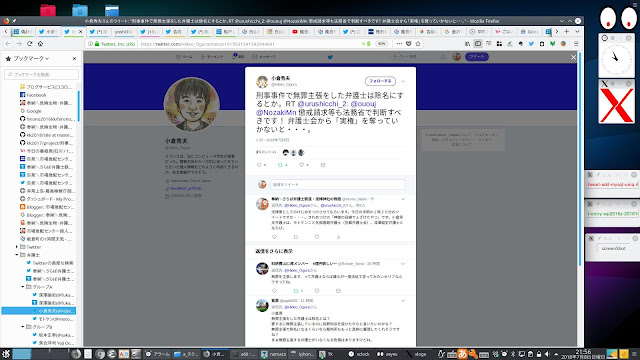Click the reply icon under the main tweet

pos(259,165)
